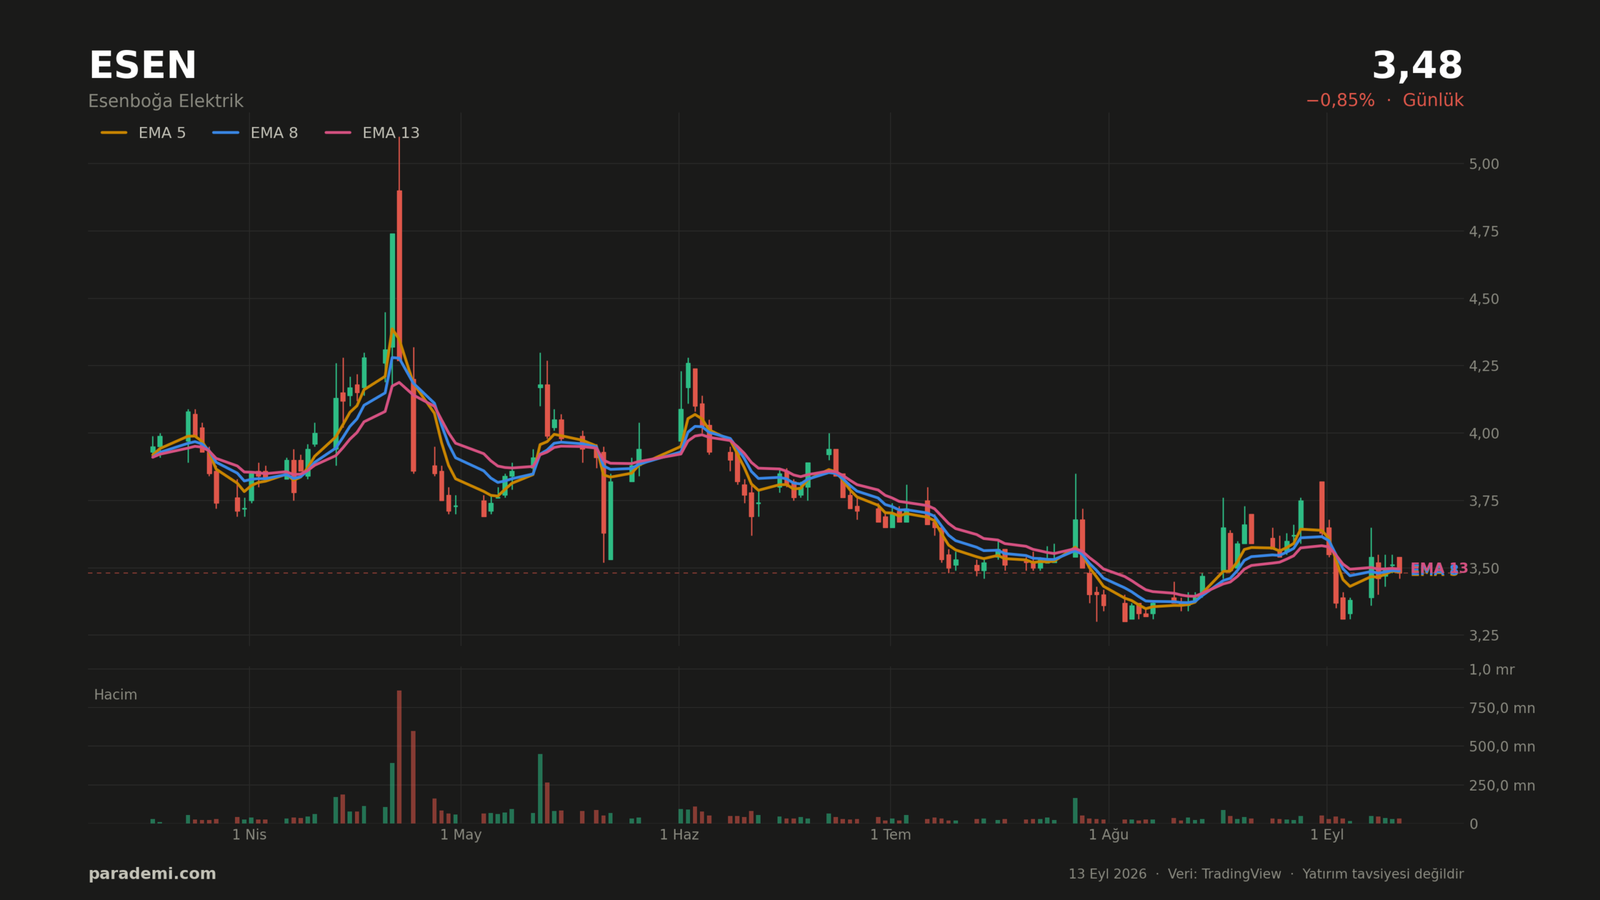Click the 1,0 mr volume axis label
Viewport: 1600px width, 900px height.
pyautogui.click(x=1491, y=670)
